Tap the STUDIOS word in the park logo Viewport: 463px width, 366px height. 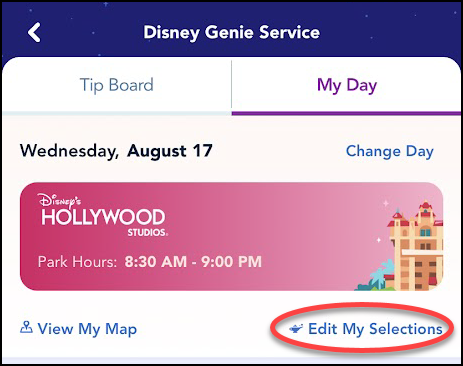pos(147,232)
